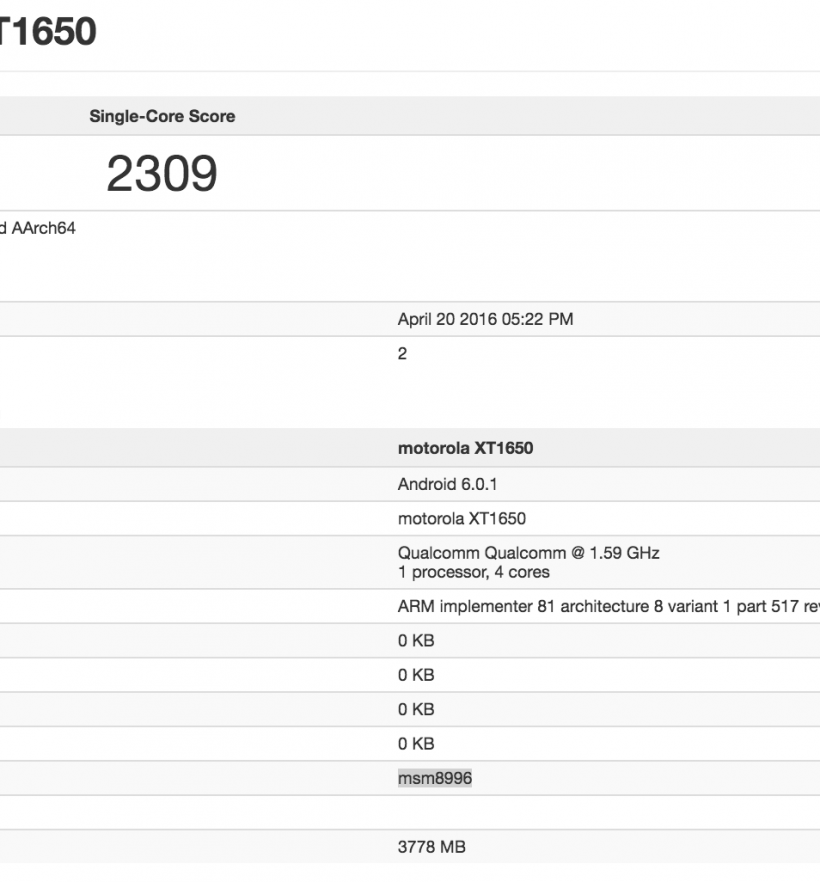Click the AArch64 text under the score
This screenshot has width=820, height=882.
(x=42, y=228)
